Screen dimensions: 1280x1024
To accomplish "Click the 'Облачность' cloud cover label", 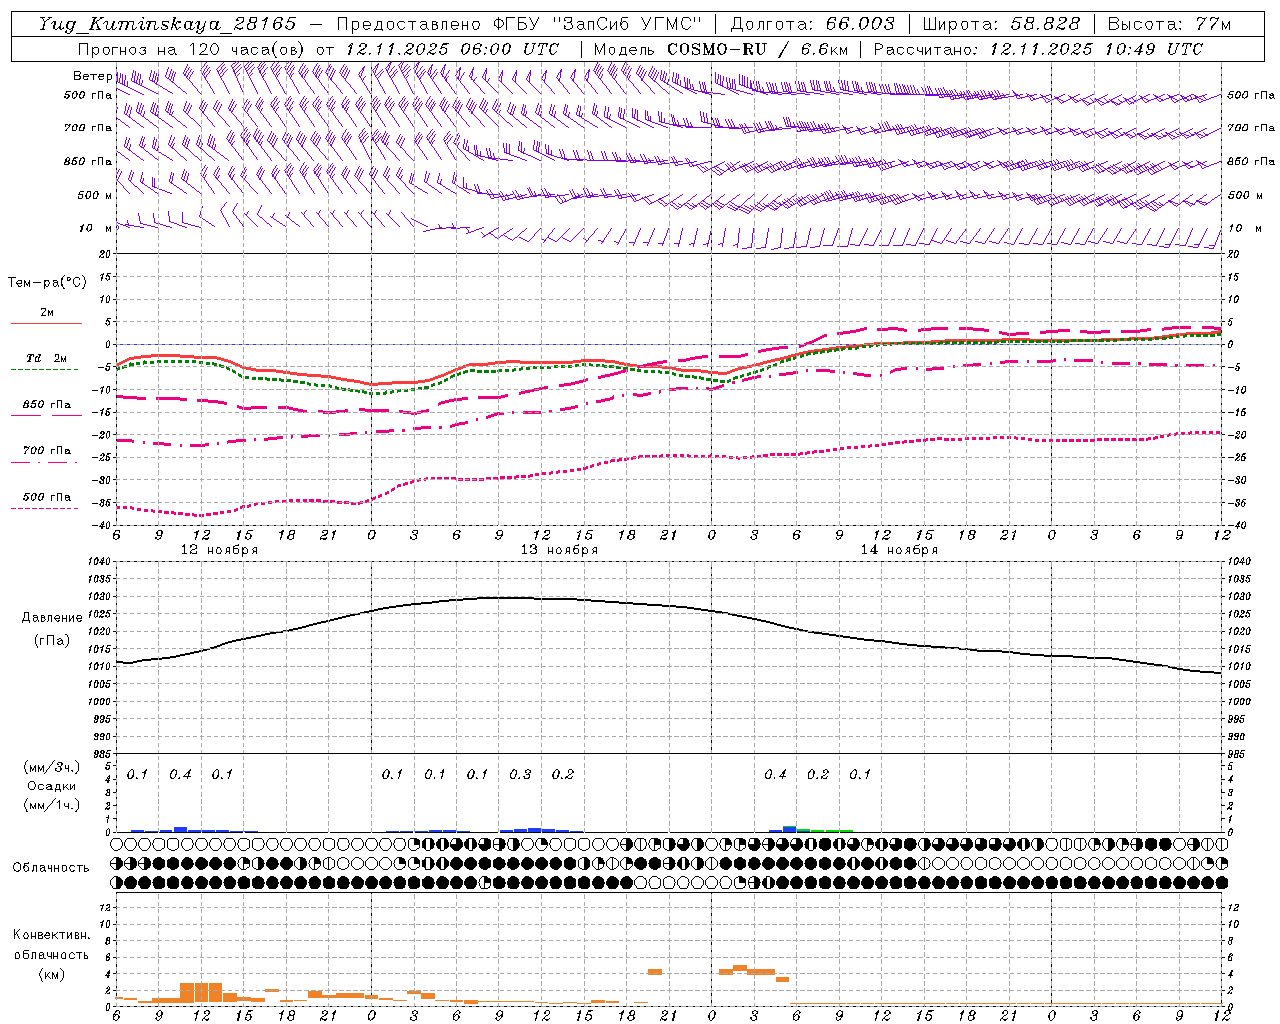I will click(x=51, y=867).
